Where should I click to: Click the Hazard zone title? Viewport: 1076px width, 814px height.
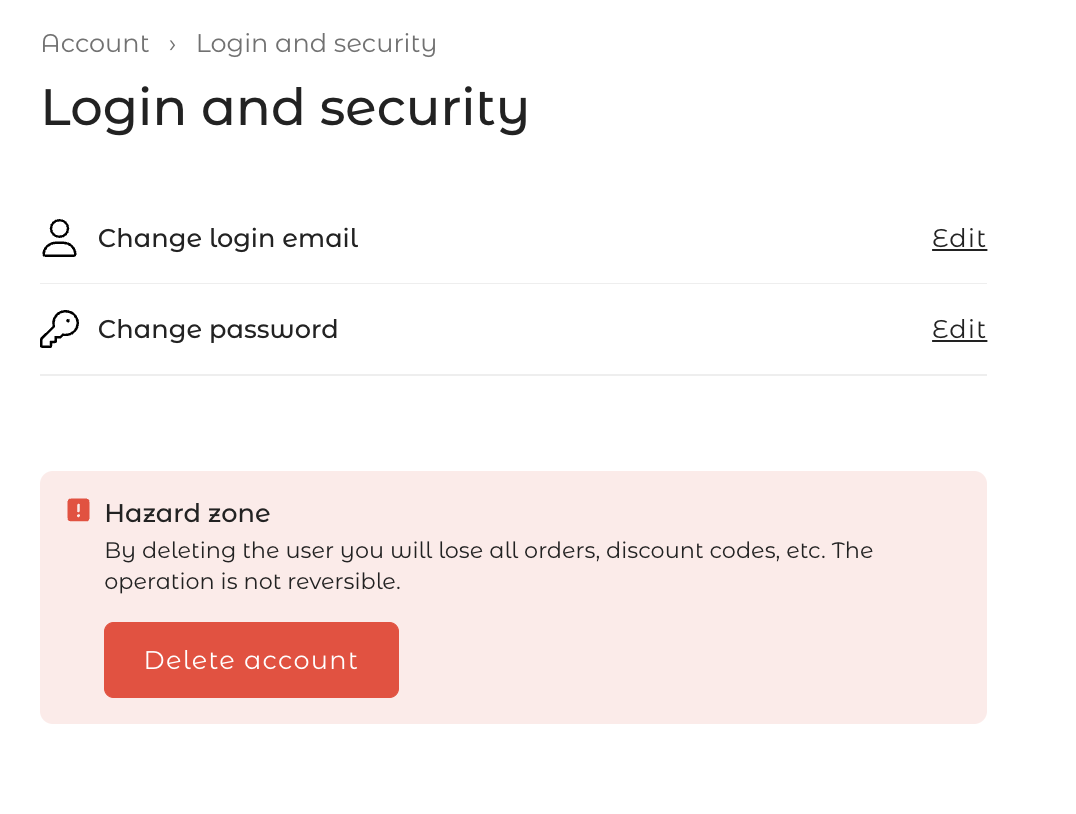click(x=187, y=513)
